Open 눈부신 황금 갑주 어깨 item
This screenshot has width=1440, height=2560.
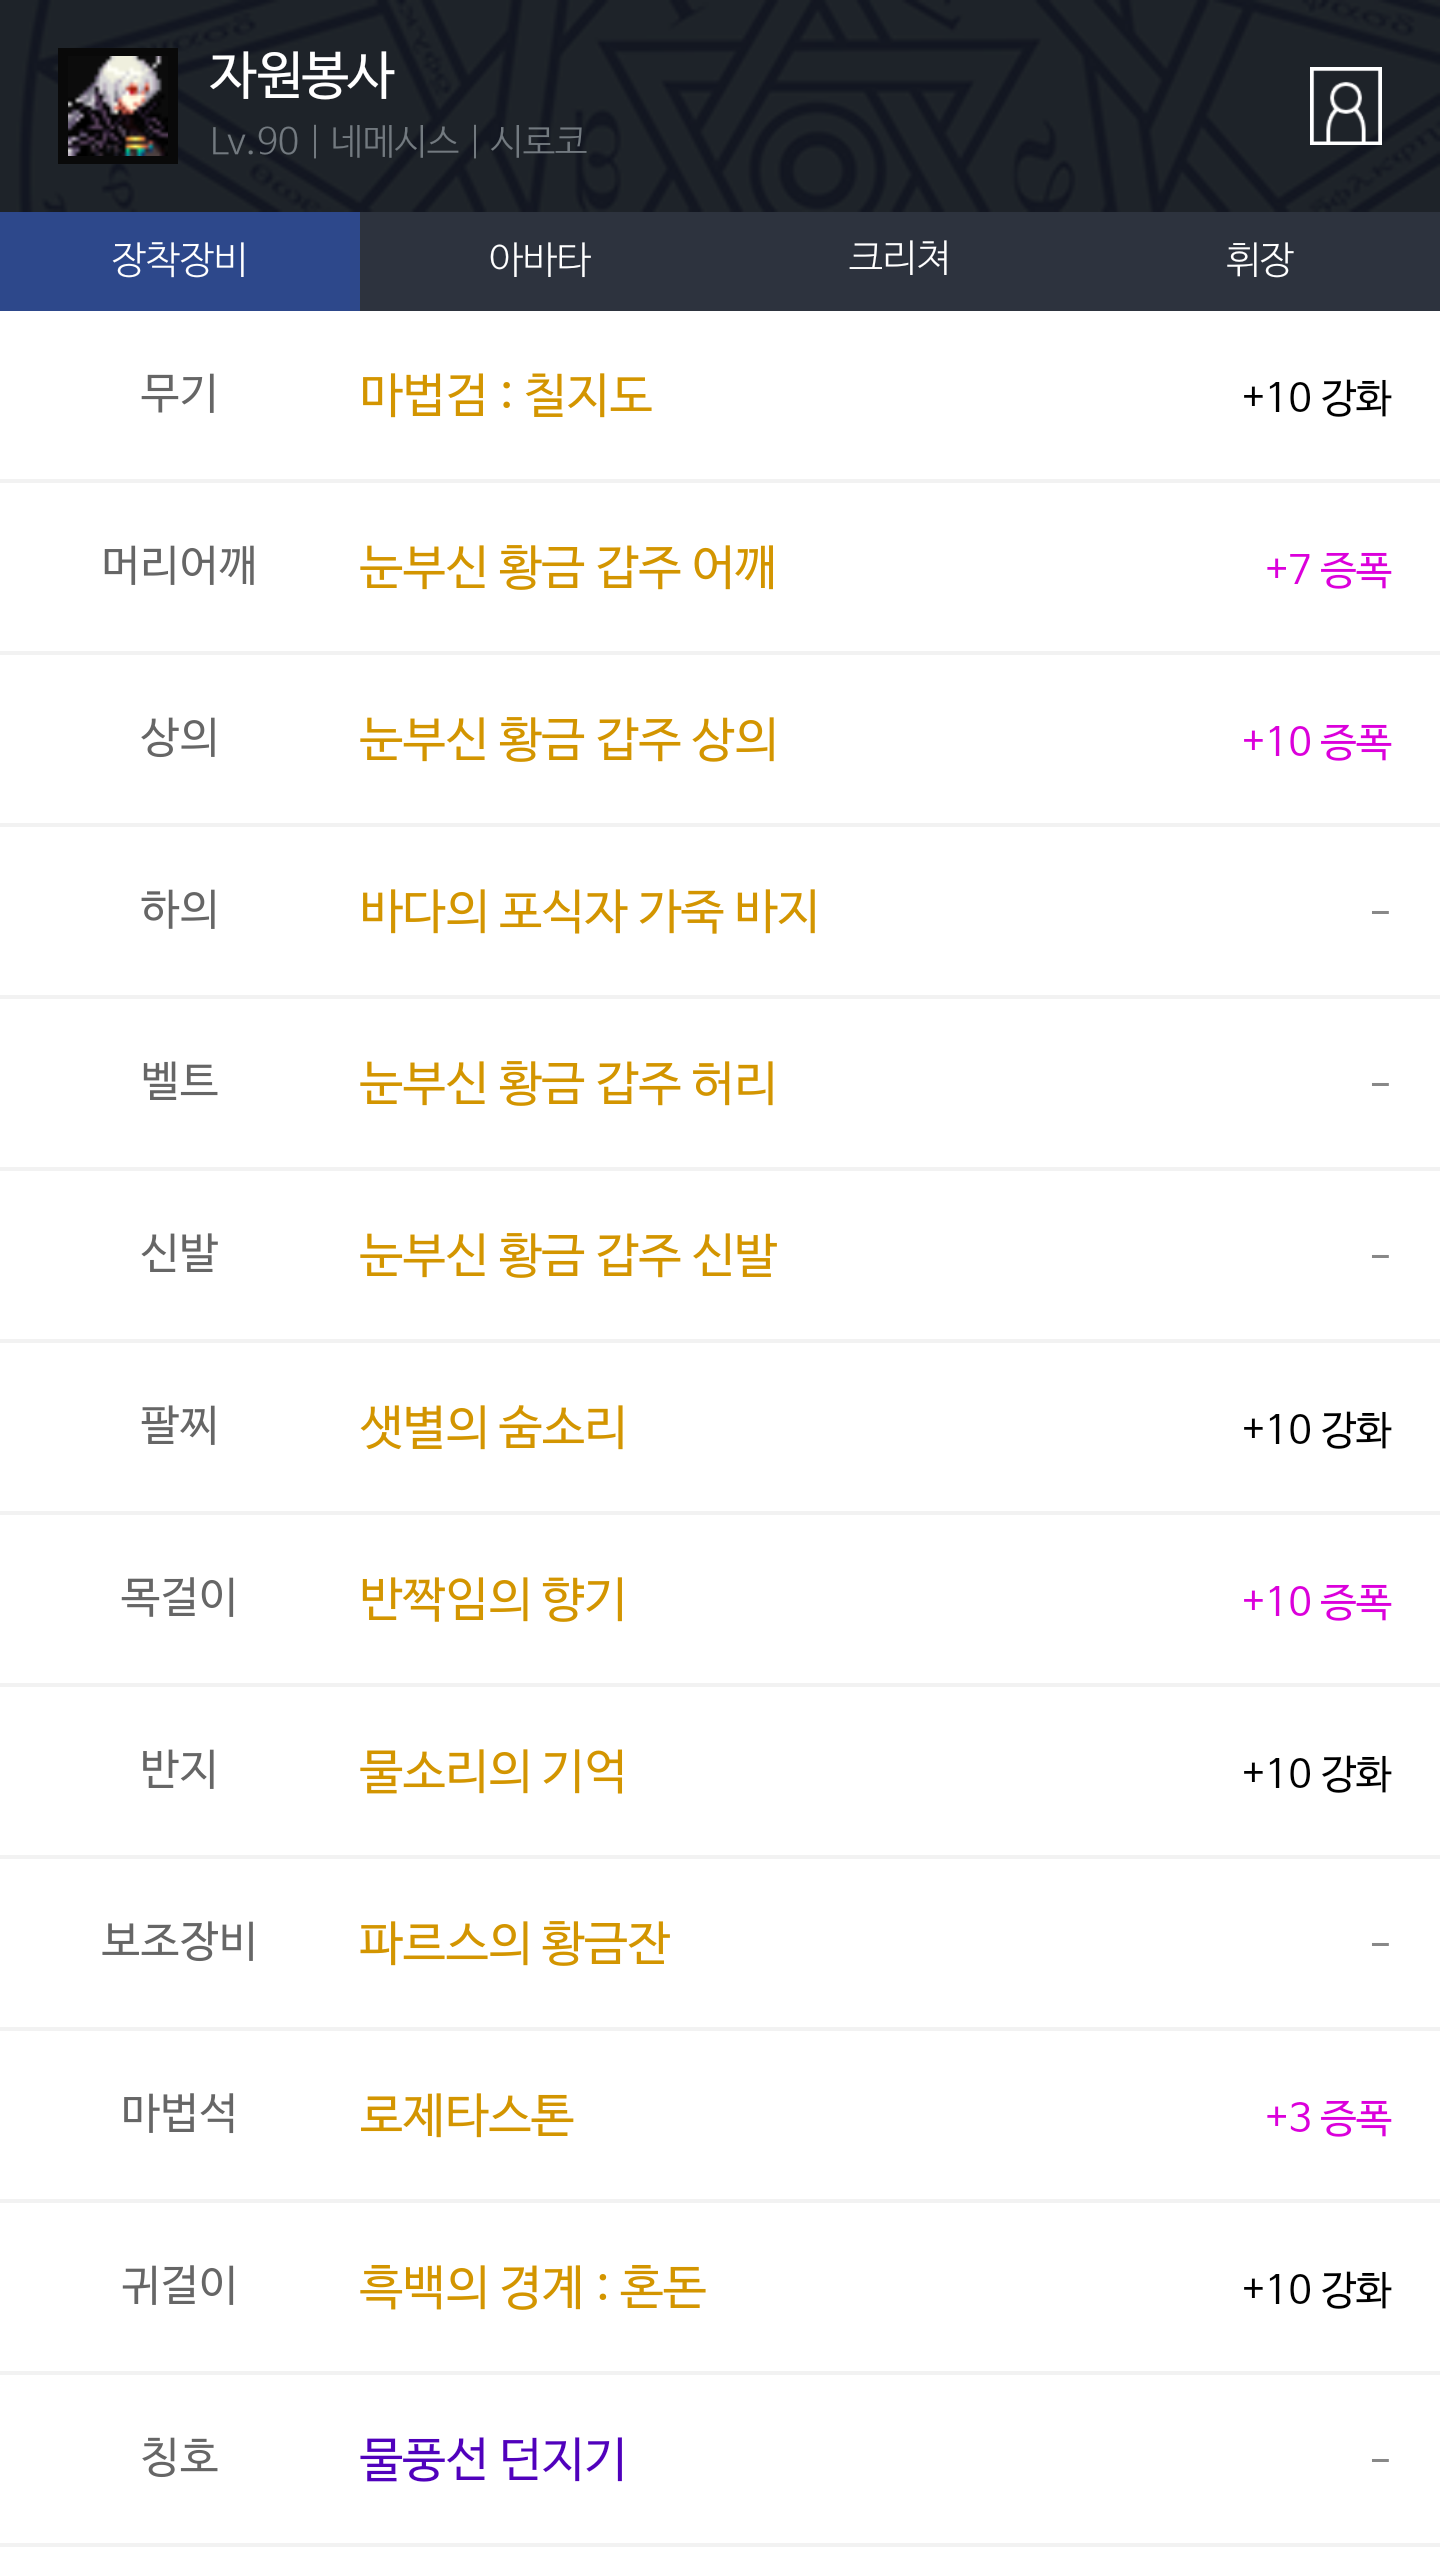point(567,567)
